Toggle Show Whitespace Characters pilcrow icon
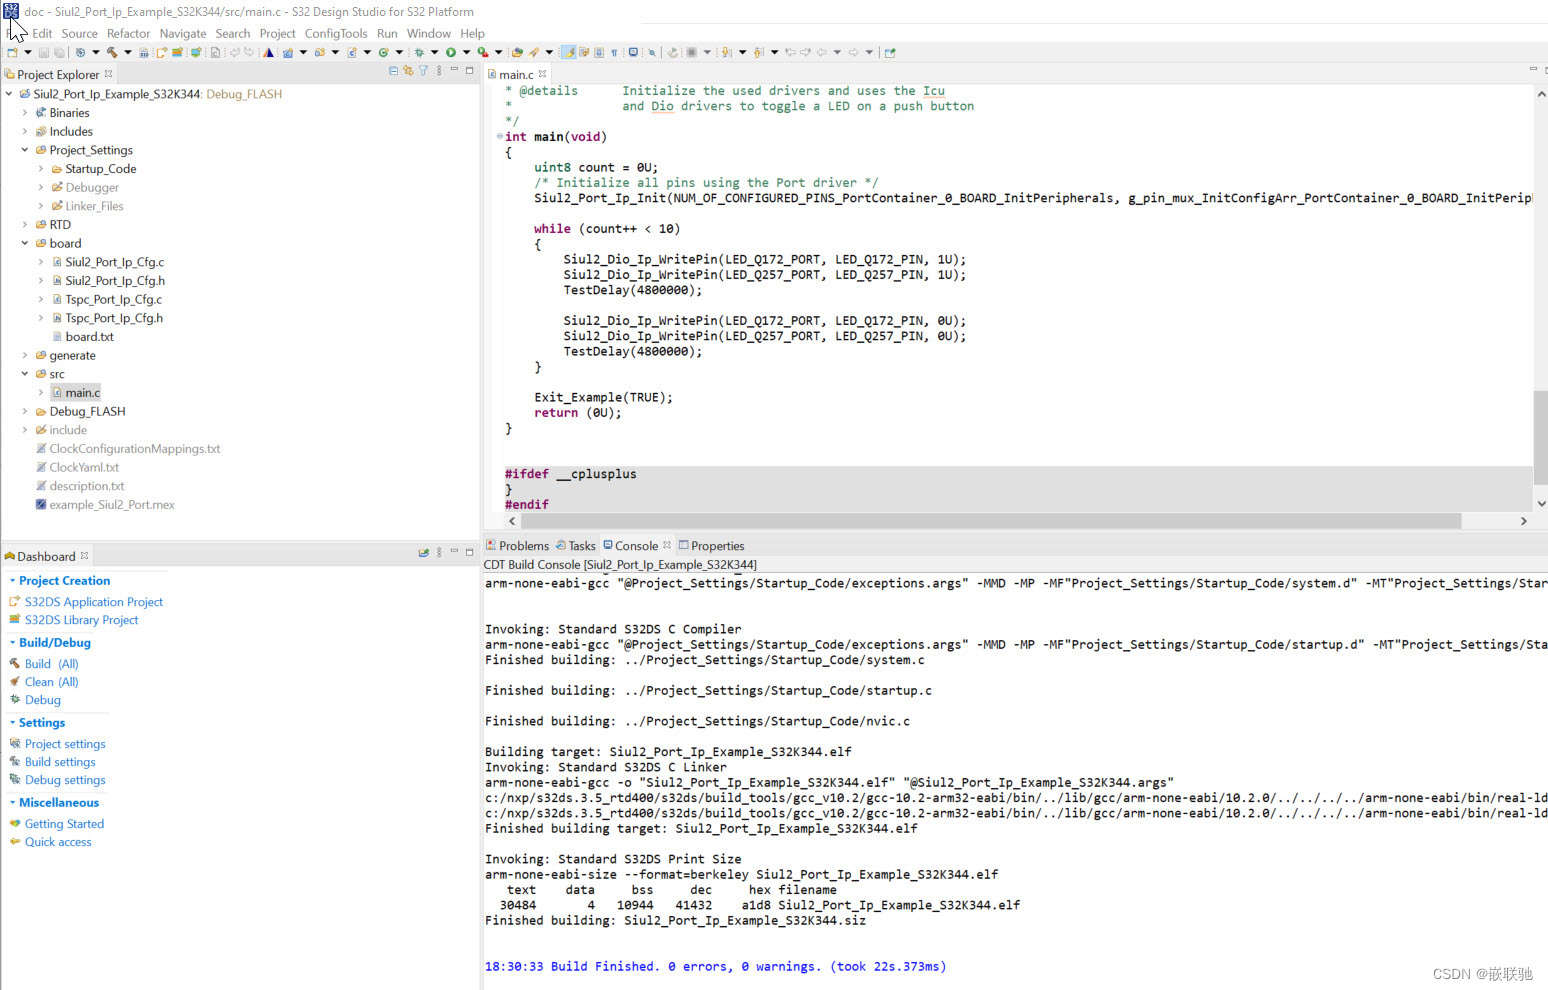The height and width of the screenshot is (990, 1548). [x=614, y=52]
